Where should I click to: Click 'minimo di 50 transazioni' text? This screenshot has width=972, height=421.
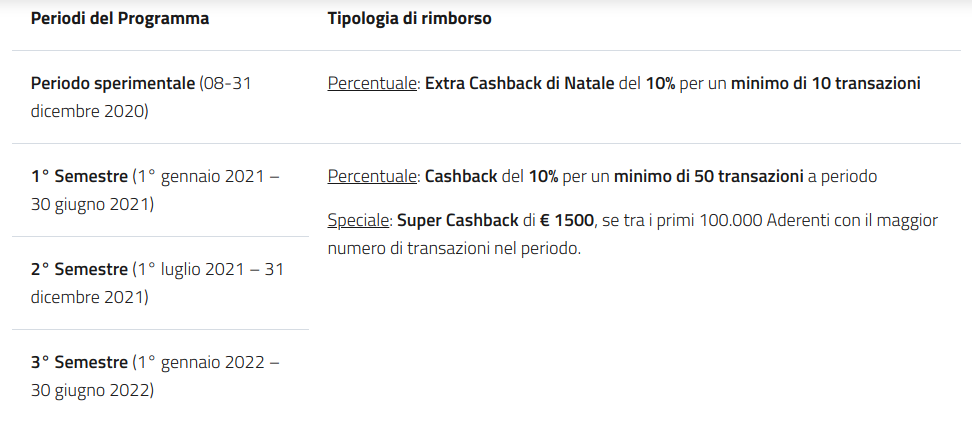point(709,176)
